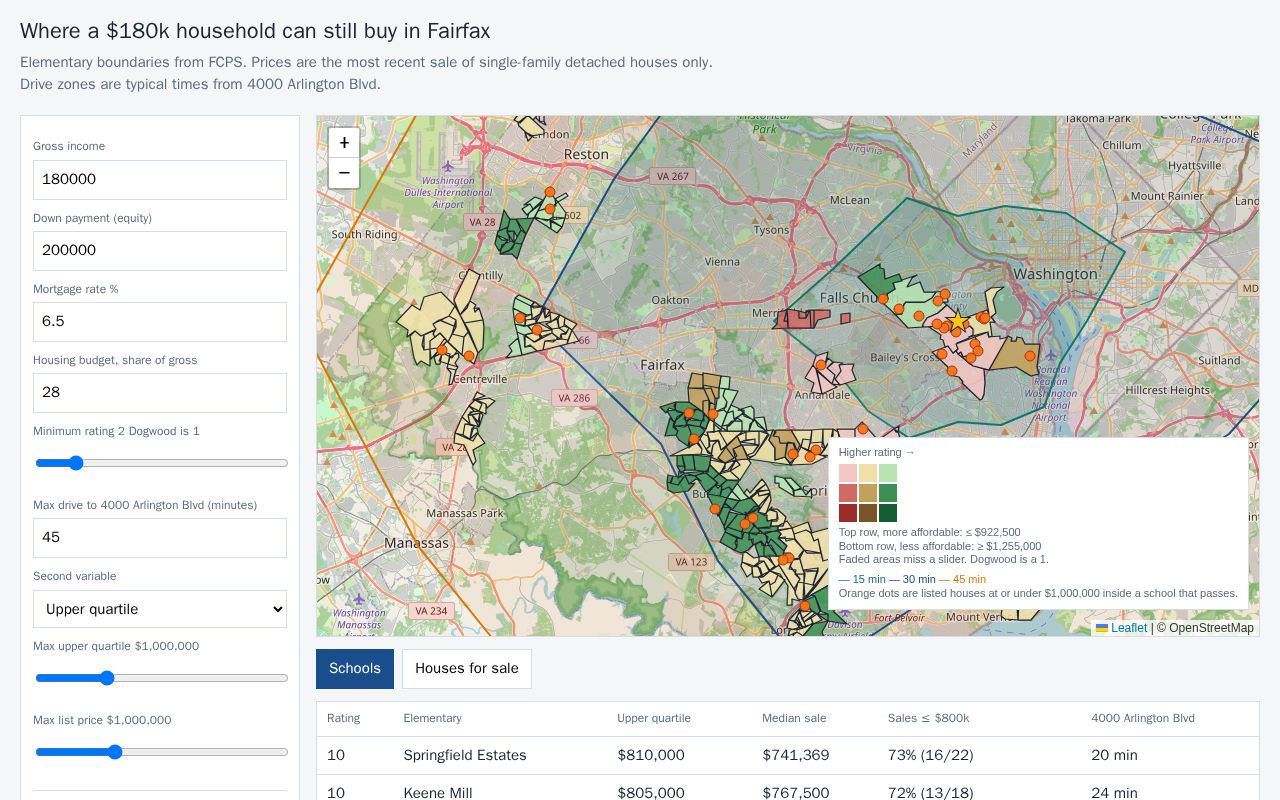1280x800 pixels.
Task: Focus the Mortgage rate % field
Action: (x=160, y=322)
